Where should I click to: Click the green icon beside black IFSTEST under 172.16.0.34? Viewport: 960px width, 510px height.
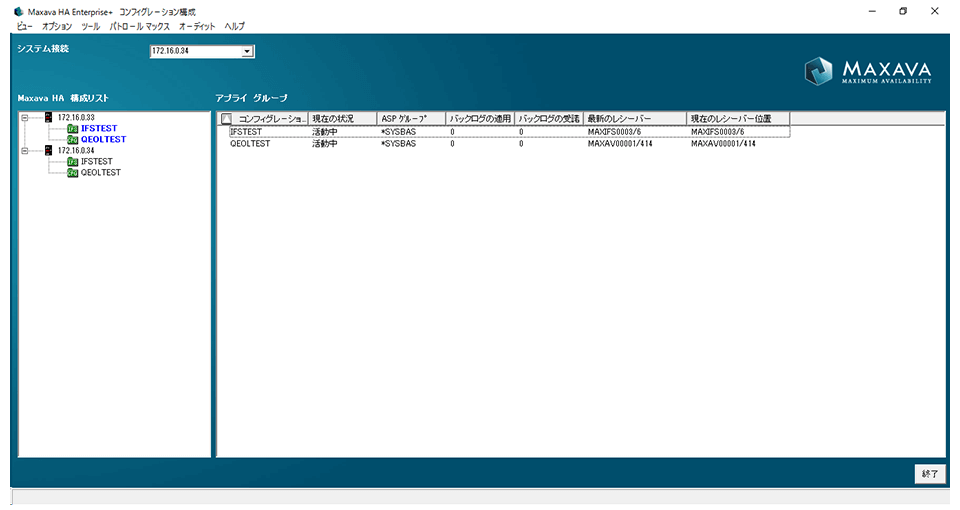coord(73,162)
